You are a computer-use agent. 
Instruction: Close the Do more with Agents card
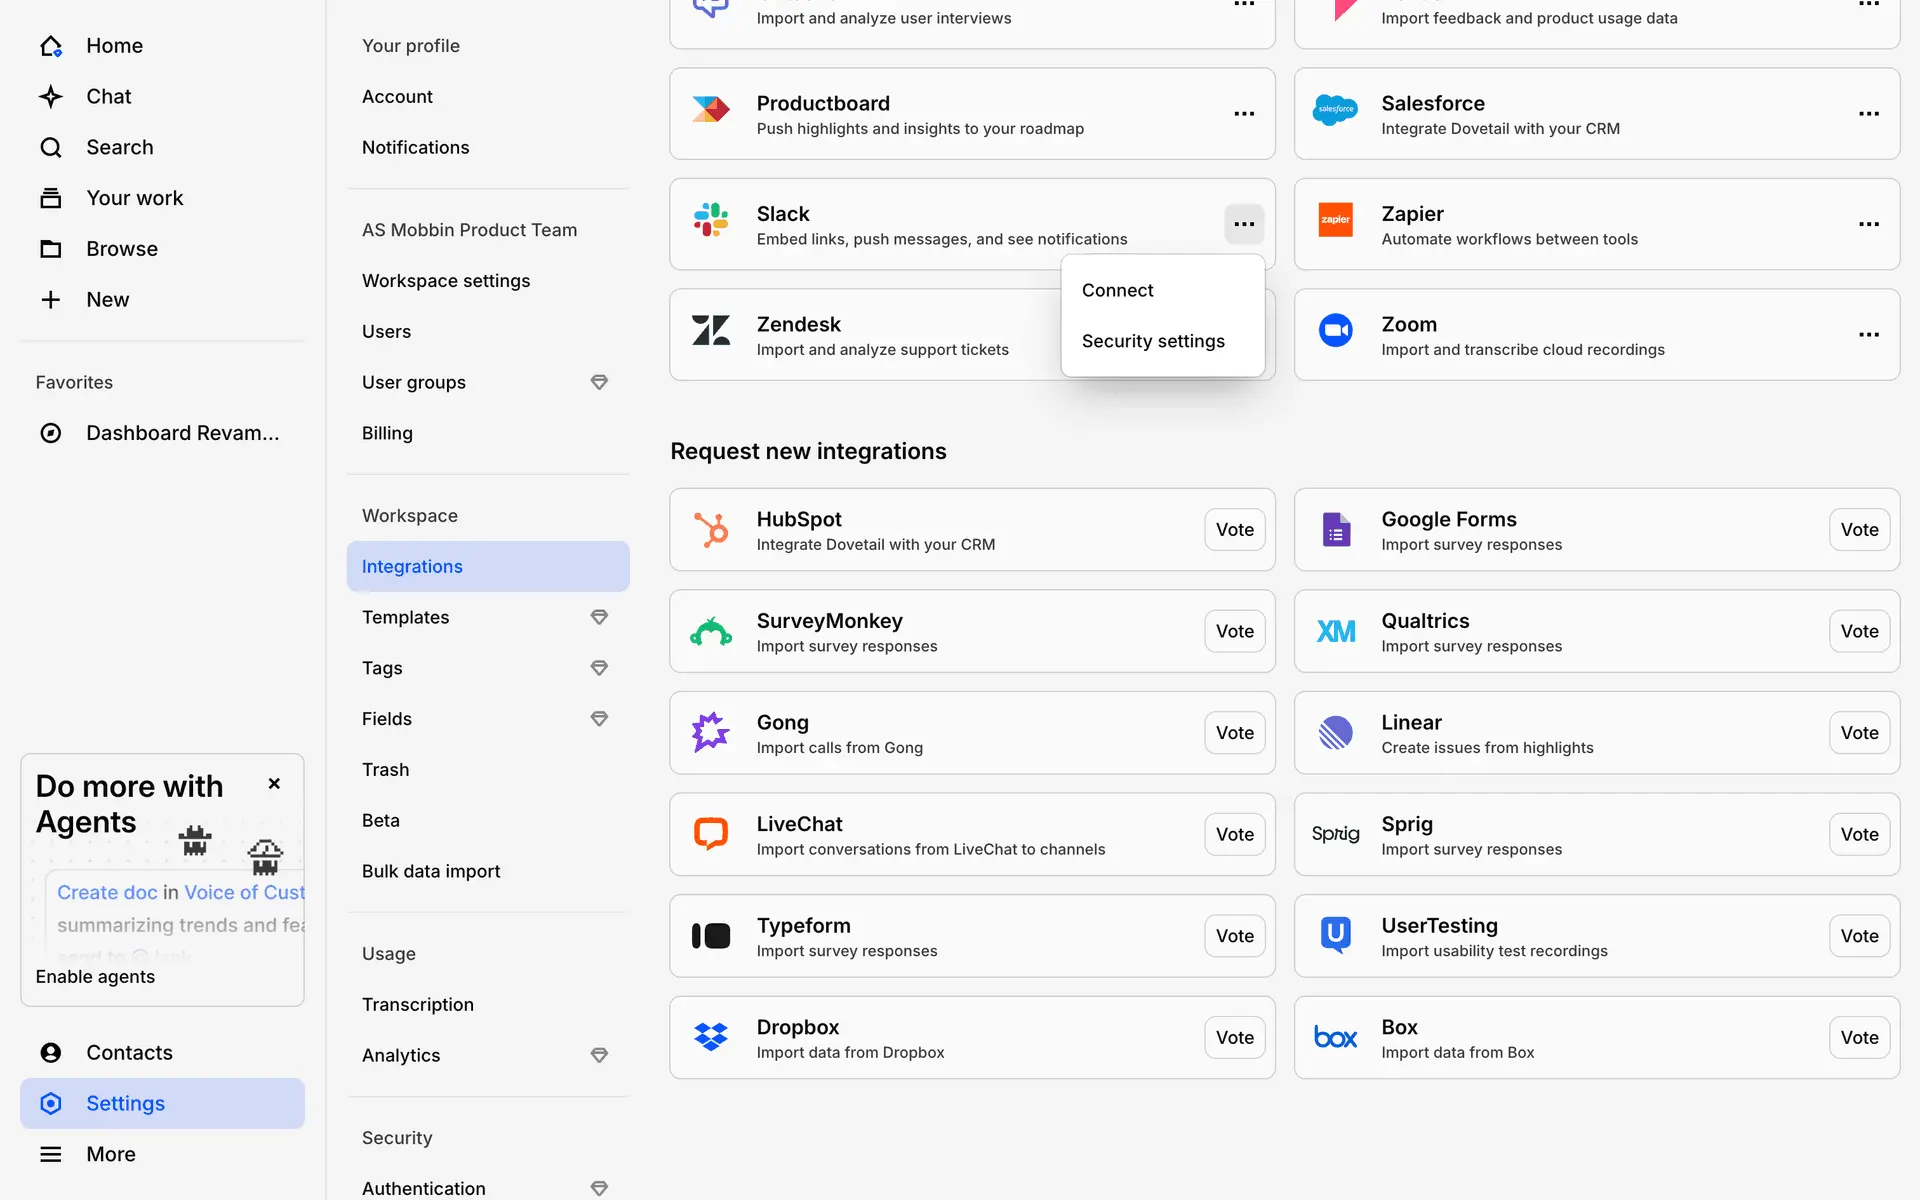(274, 784)
